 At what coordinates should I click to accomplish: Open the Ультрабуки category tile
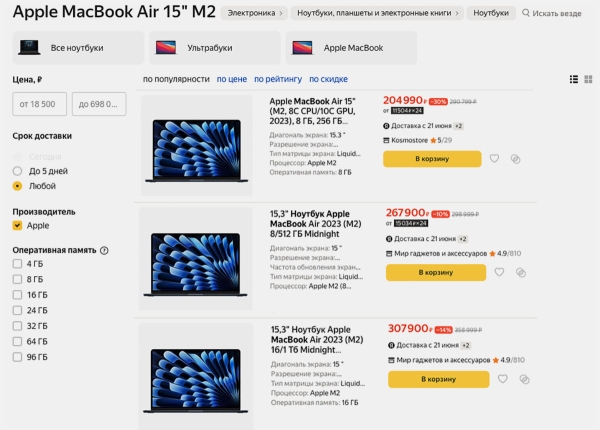tap(215, 48)
